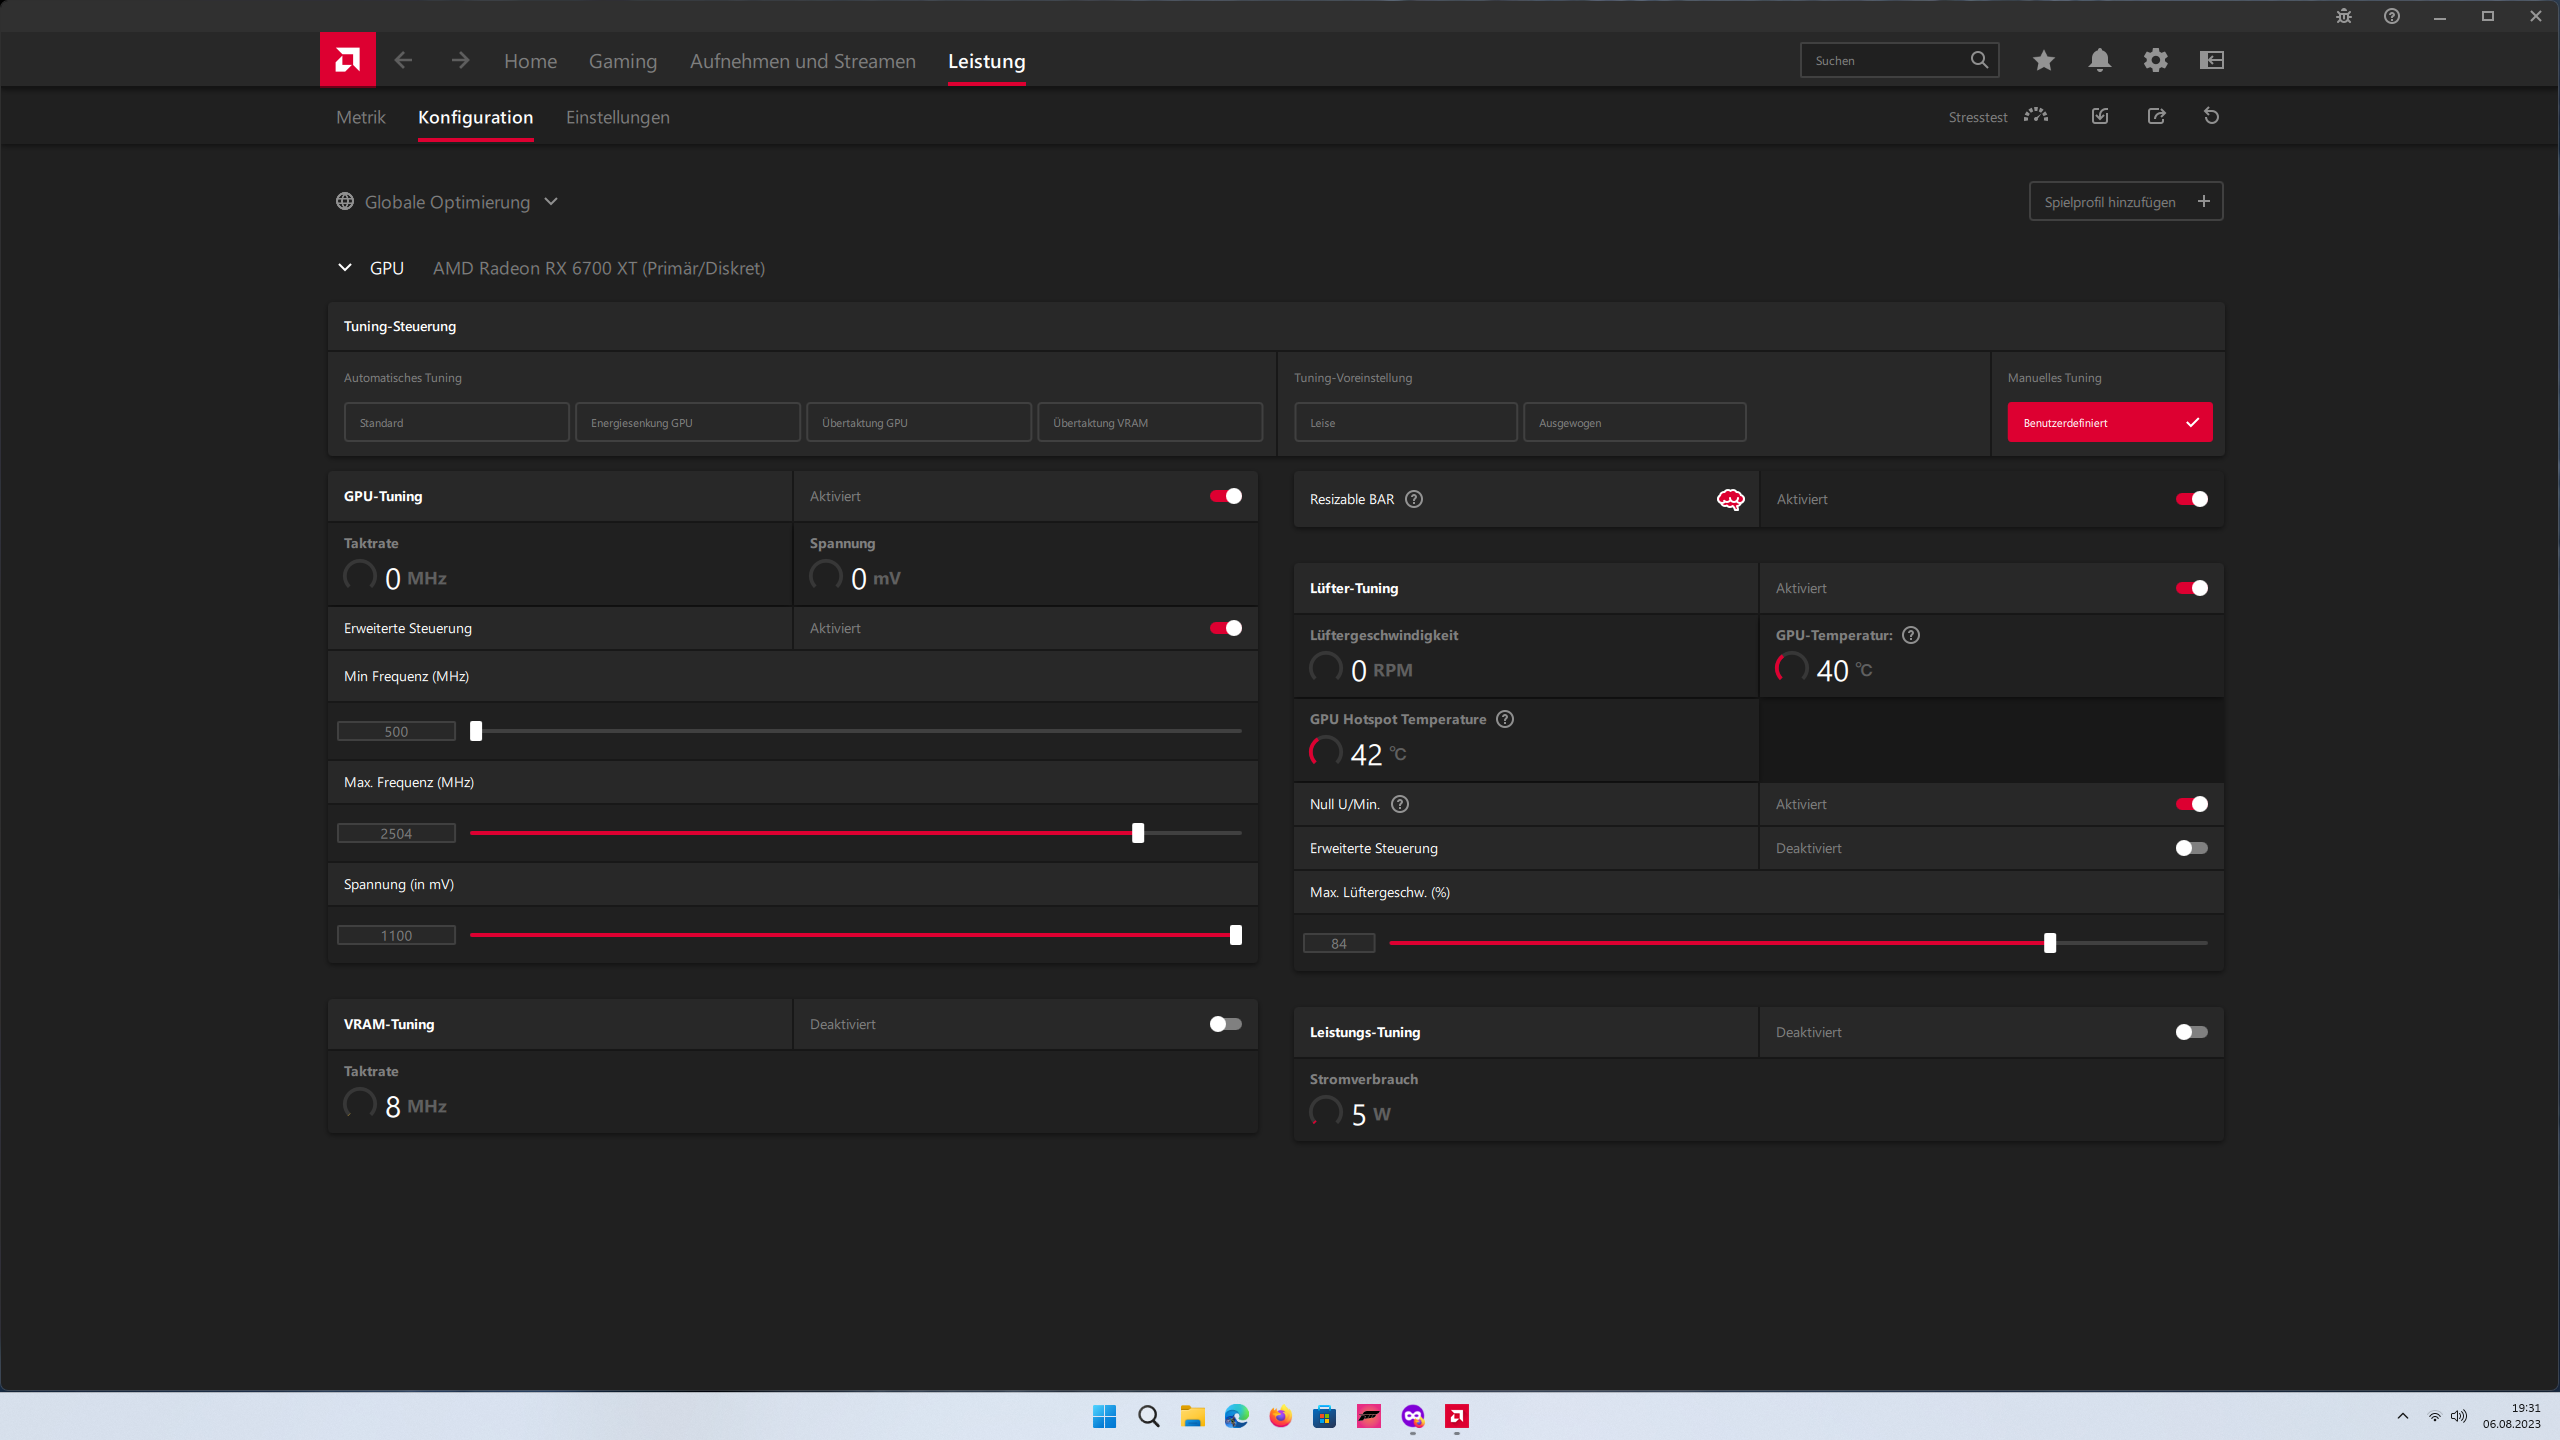The width and height of the screenshot is (2560, 1440).
Task: Disable the Lüfter-Tuning toggle
Action: click(2191, 588)
